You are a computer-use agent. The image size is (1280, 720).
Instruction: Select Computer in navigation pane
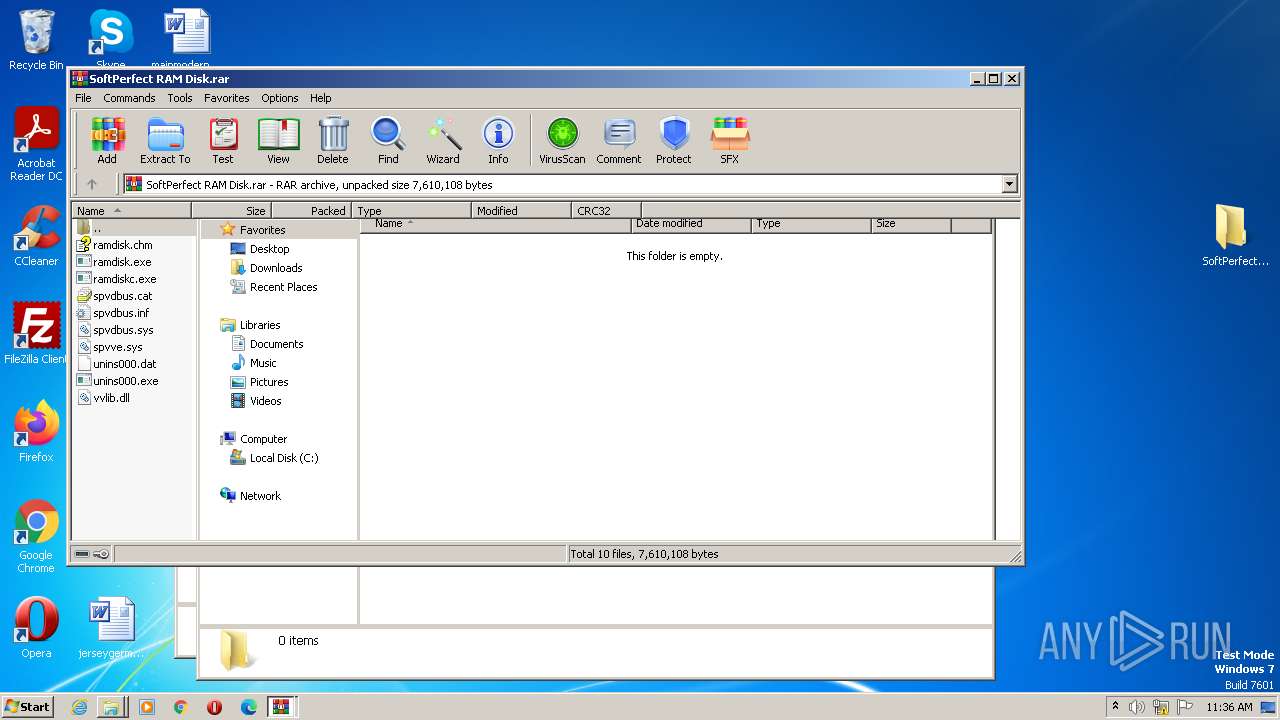[x=263, y=439]
